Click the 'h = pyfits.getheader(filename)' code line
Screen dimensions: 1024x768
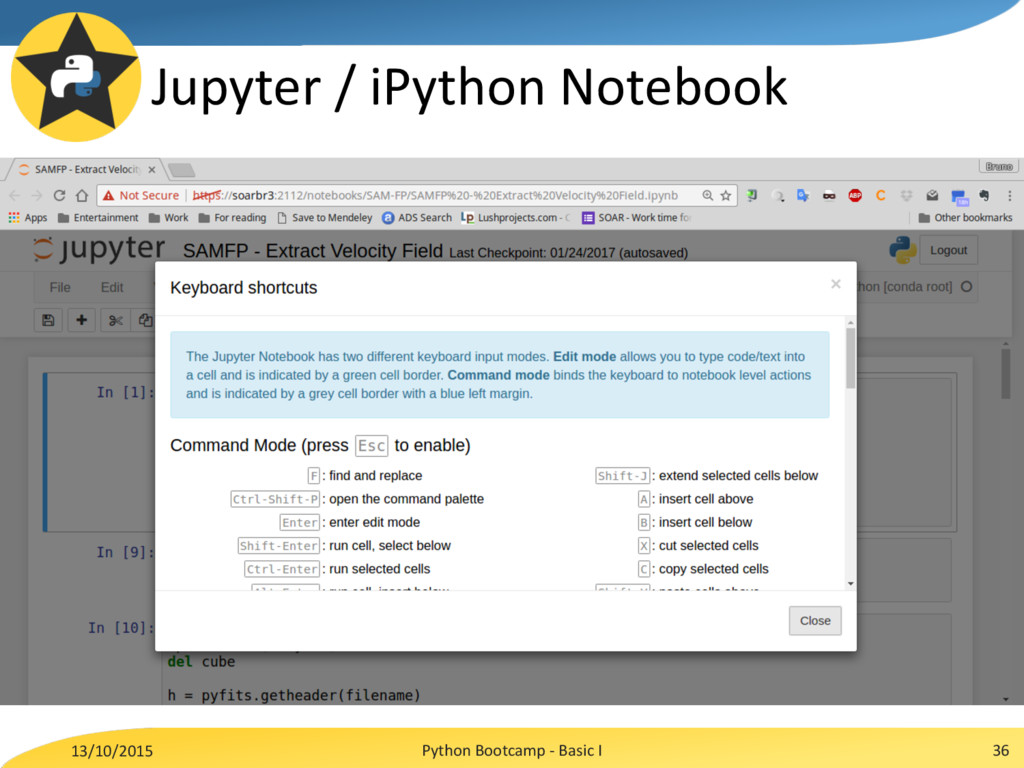(x=294, y=695)
